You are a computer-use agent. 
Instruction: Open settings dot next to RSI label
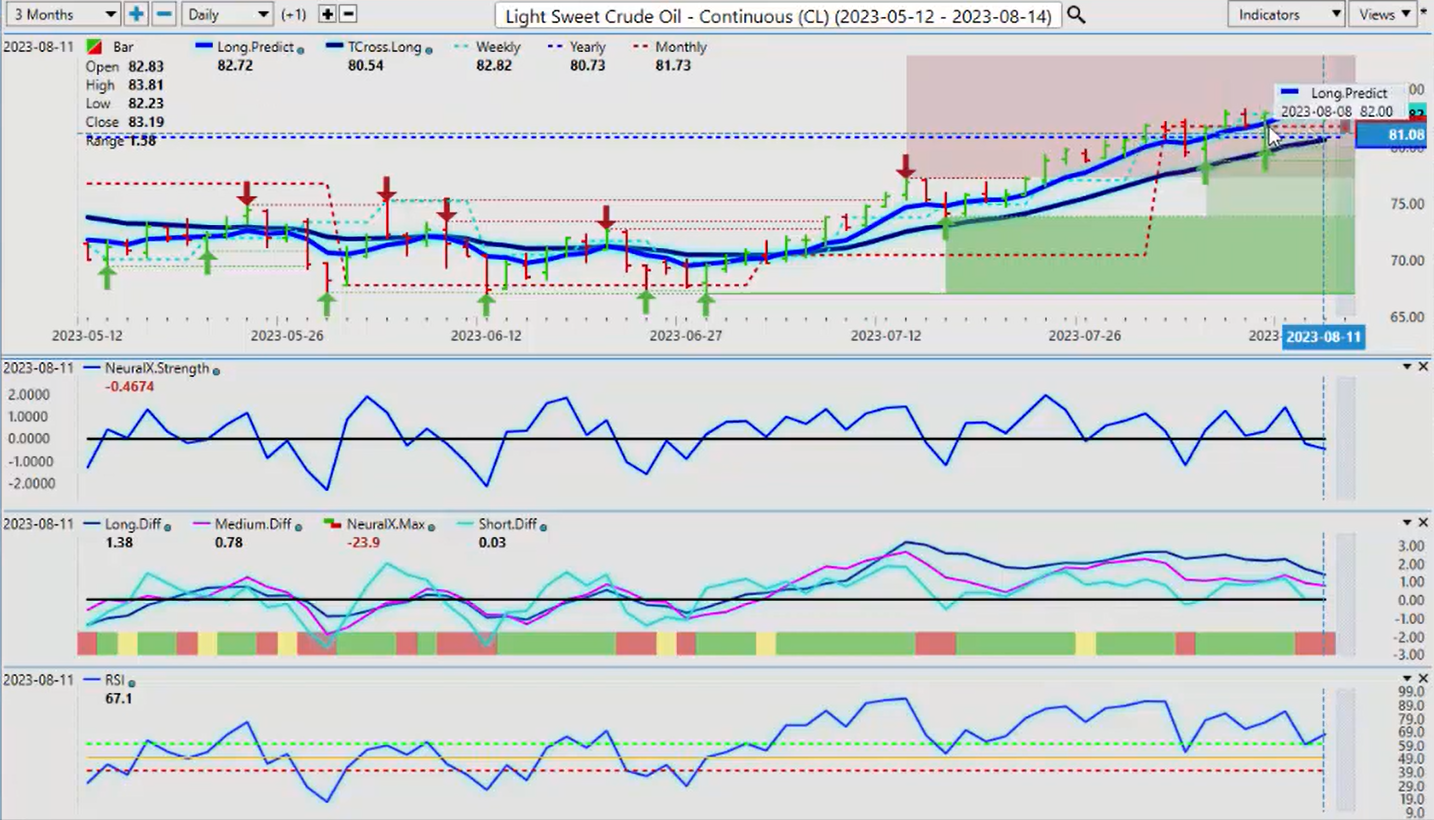tap(132, 682)
